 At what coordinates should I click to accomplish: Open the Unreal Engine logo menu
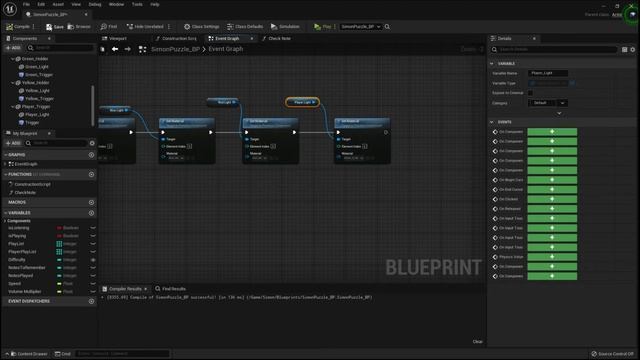pos(10,9)
